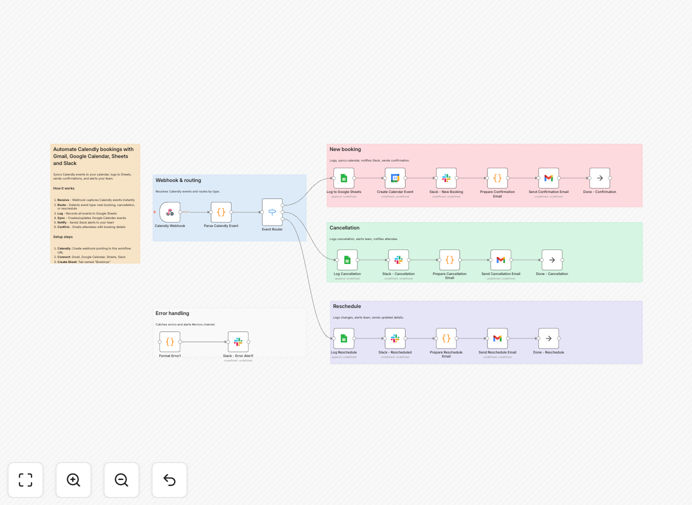This screenshot has height=505, width=692.
Task: Open the Slack - New Booking node
Action: (446, 178)
